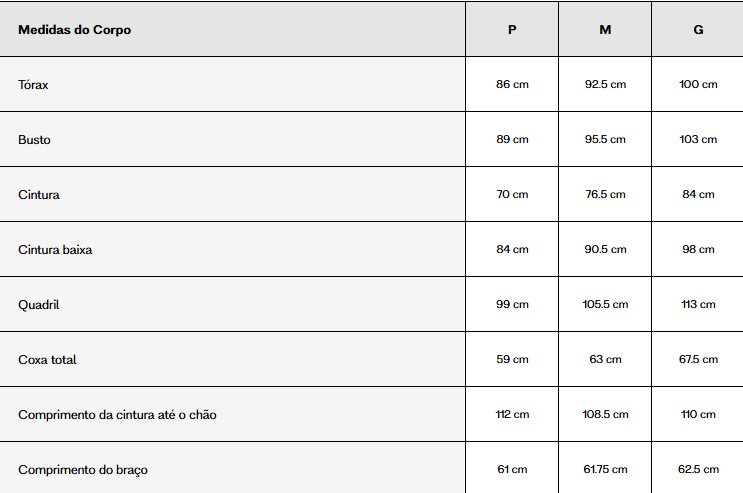Select the Tórax row label

[x=33, y=85]
